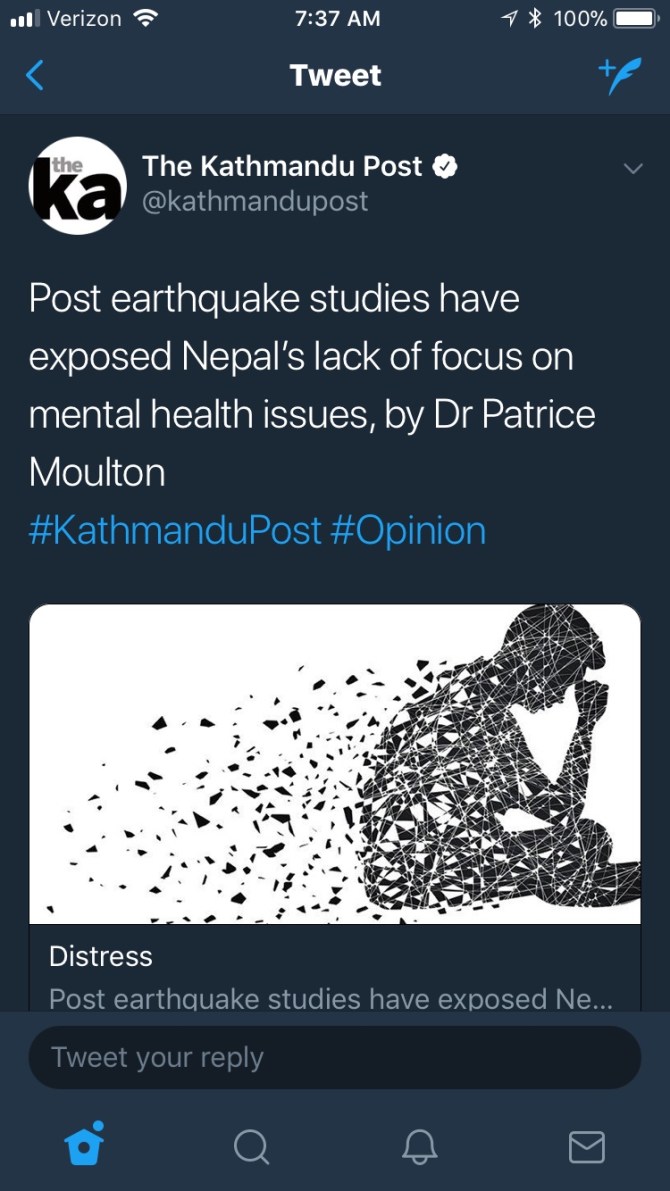Tap the article description preview text

330,998
